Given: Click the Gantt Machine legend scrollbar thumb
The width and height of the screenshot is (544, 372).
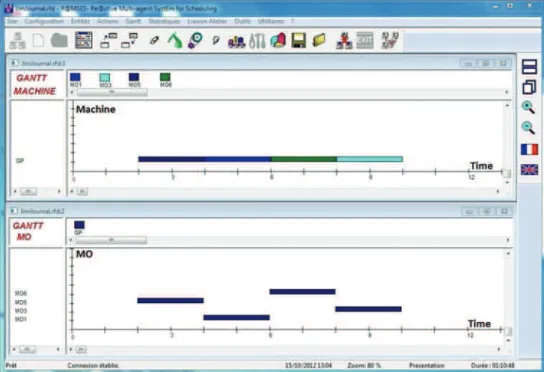Looking at the screenshot, I should [112, 92].
